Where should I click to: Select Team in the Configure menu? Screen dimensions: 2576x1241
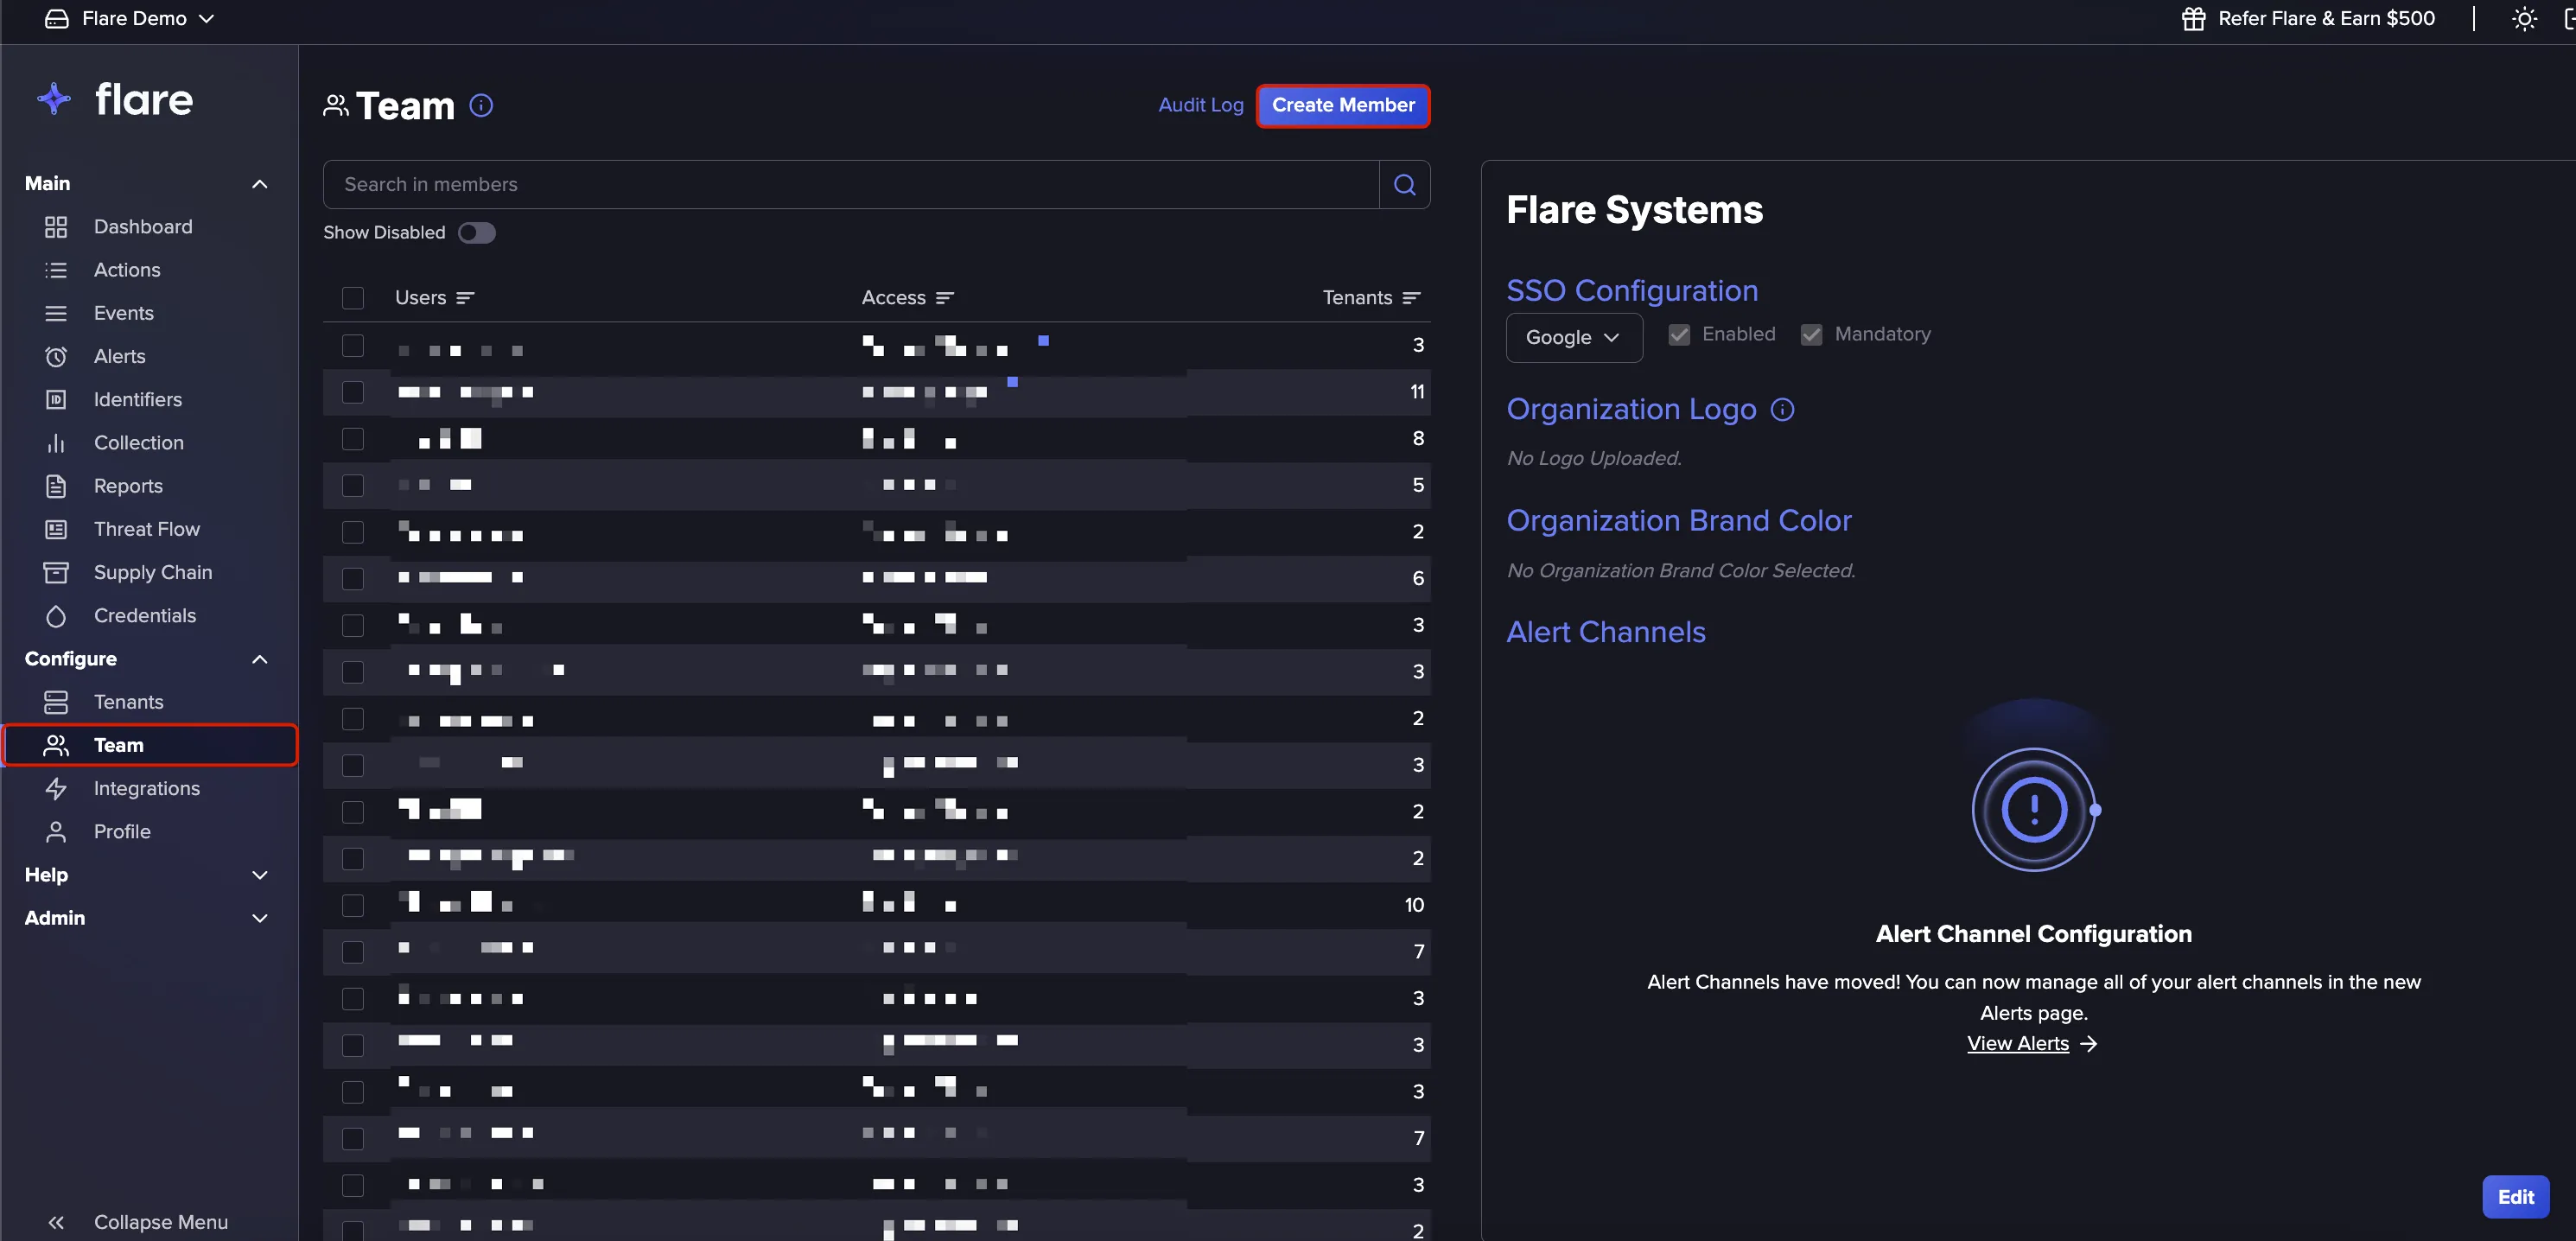click(x=150, y=745)
